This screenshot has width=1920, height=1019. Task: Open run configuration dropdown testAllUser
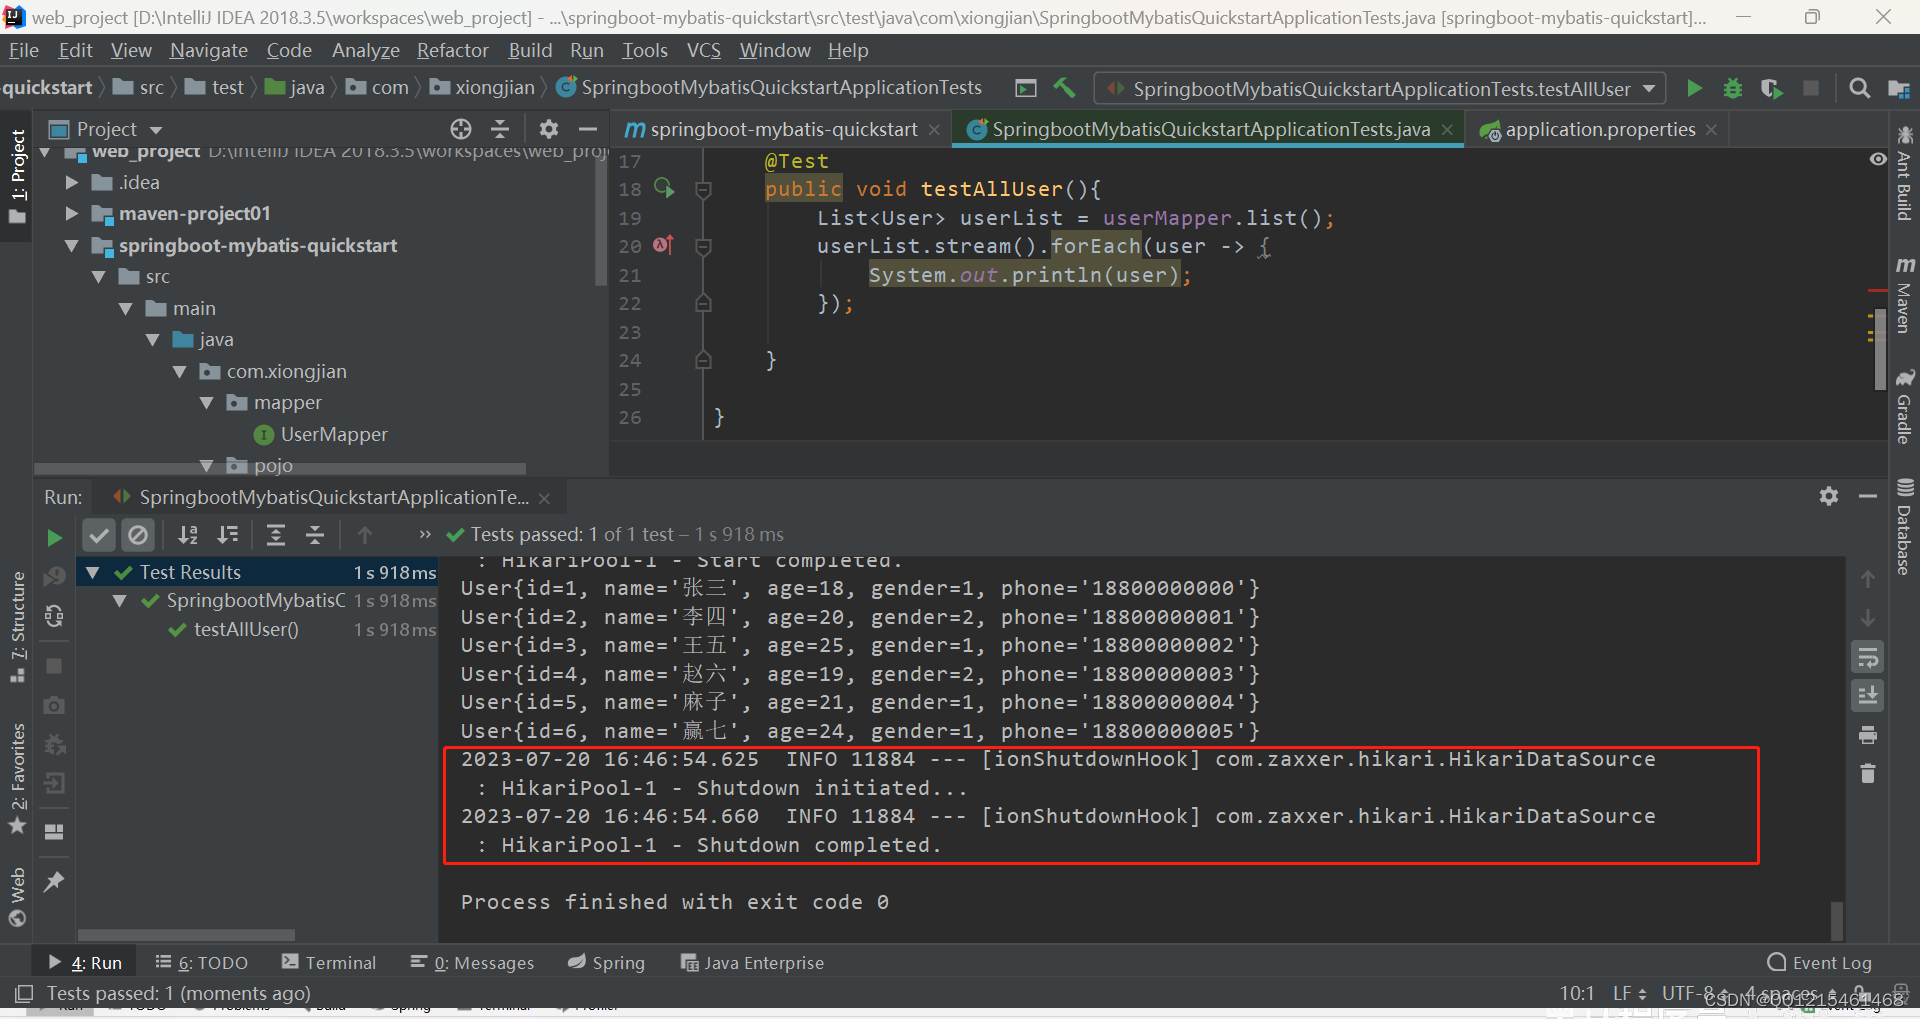click(1380, 89)
